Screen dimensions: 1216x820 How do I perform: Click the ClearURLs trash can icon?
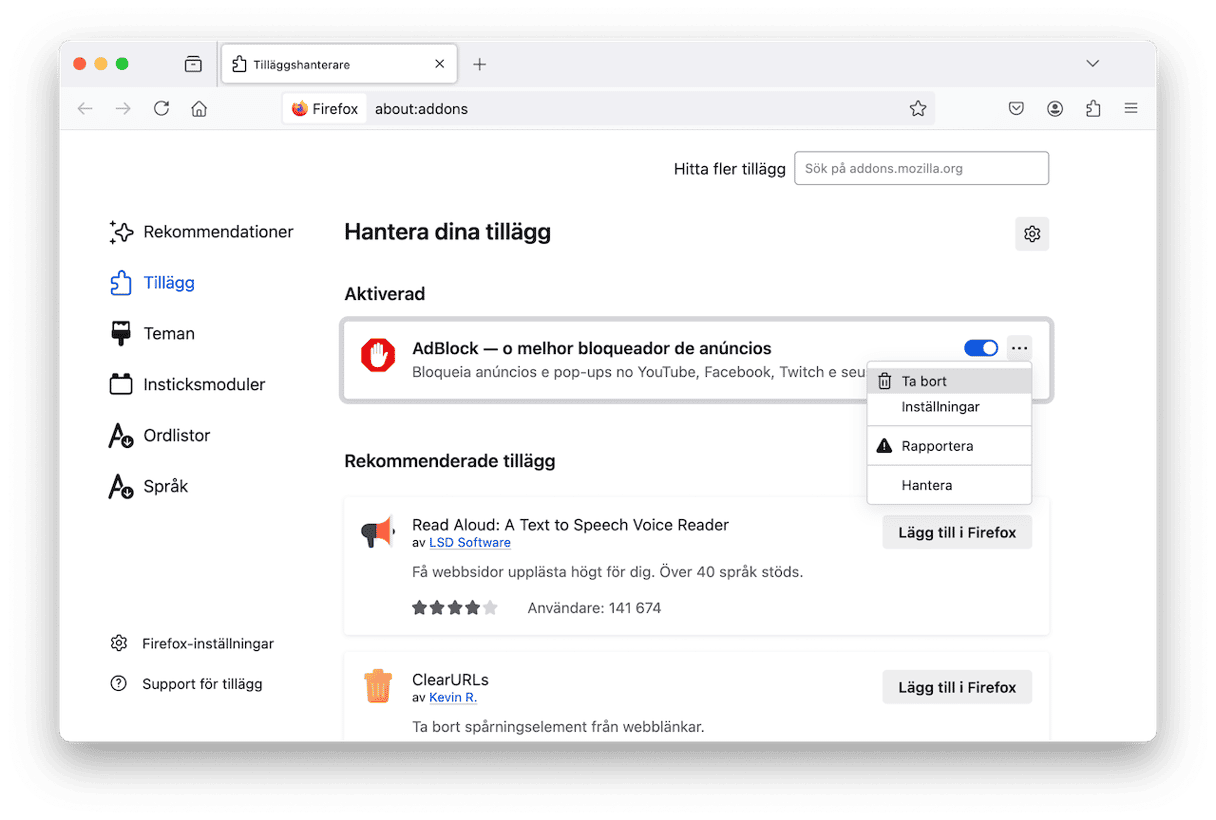tap(378, 687)
